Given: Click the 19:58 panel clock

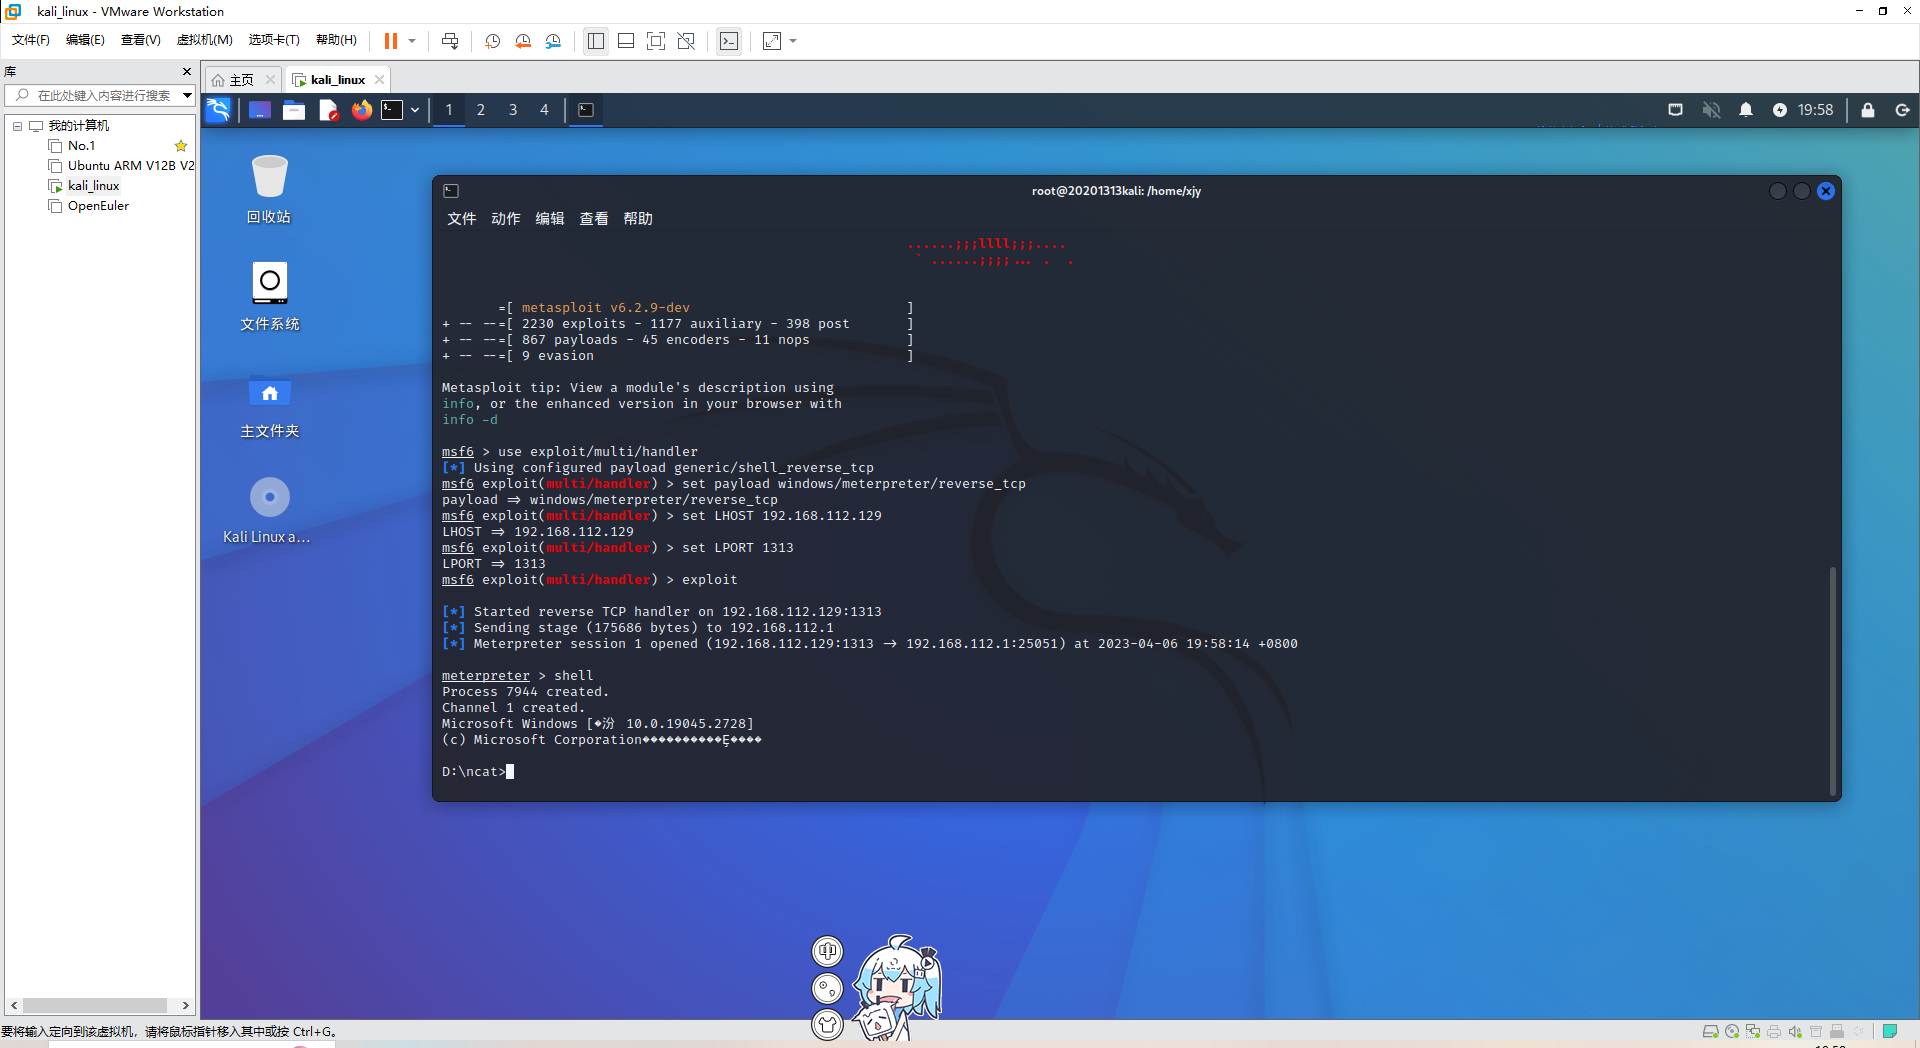Looking at the screenshot, I should (1815, 110).
